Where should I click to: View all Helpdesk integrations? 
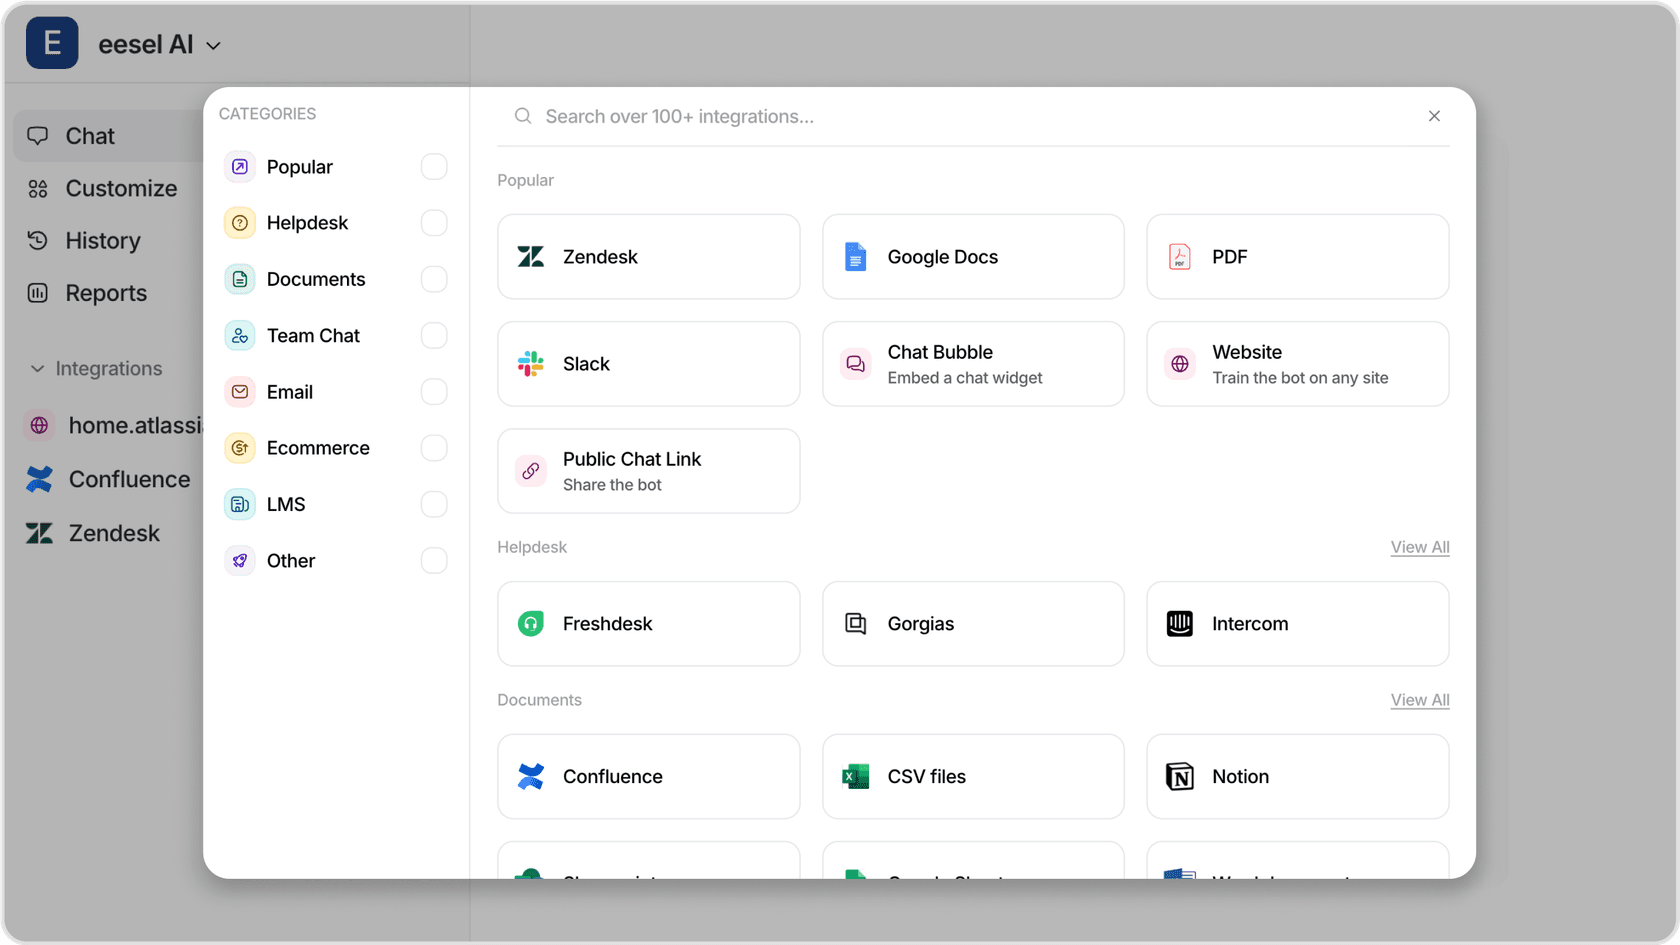1420,547
